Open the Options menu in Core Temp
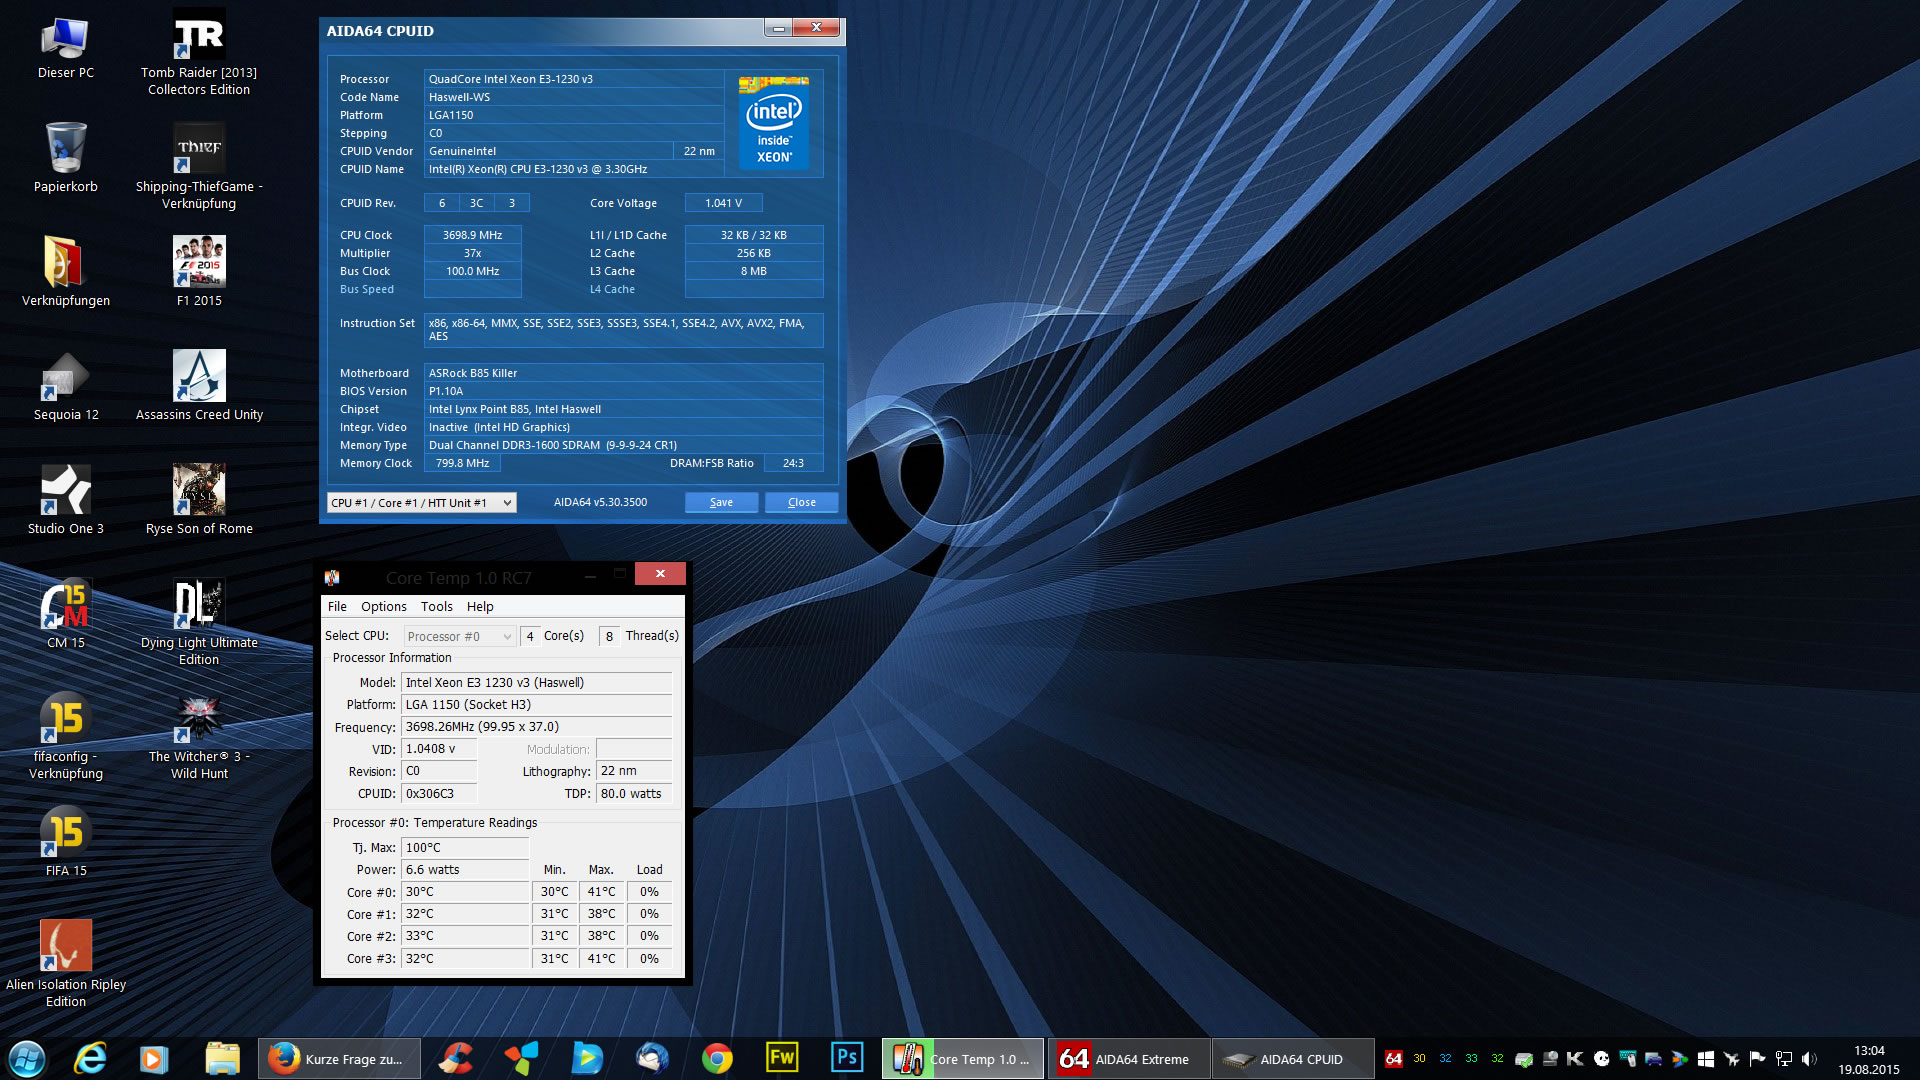Screen dimensions: 1920x1080 pos(383,607)
